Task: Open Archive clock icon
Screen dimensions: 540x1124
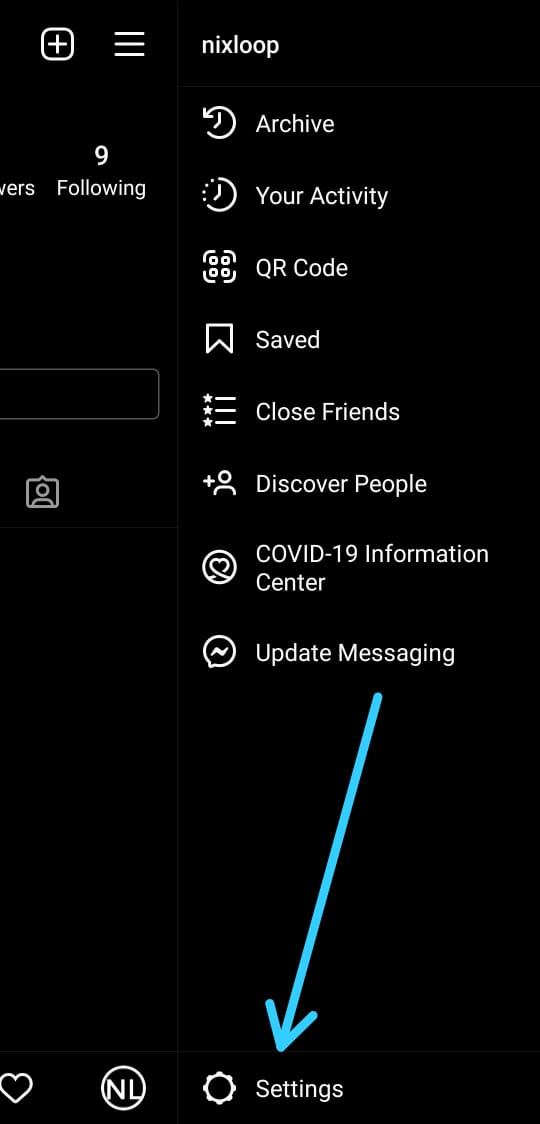Action: [x=219, y=123]
